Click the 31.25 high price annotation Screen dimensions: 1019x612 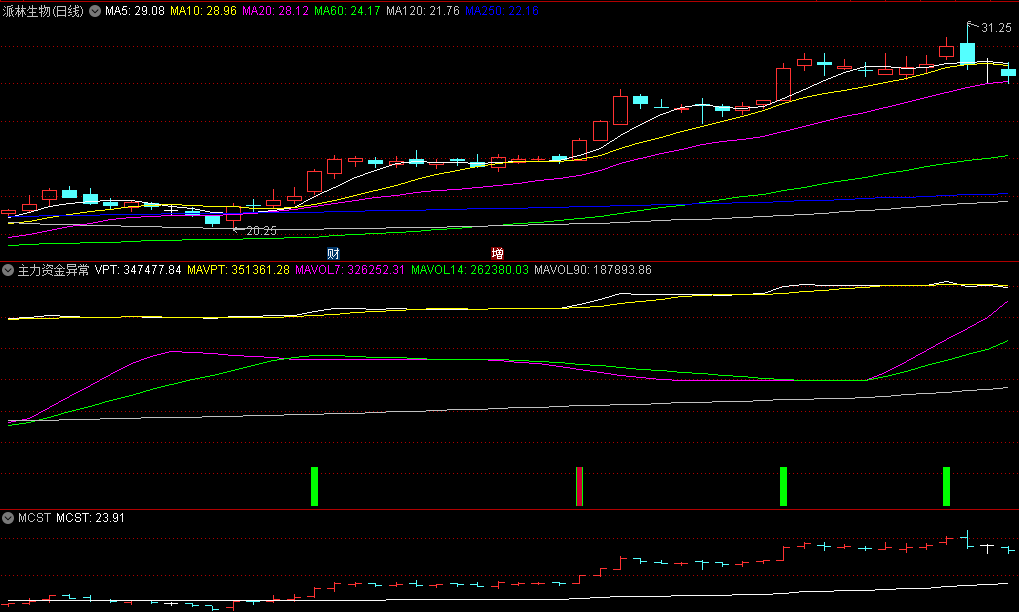click(996, 28)
